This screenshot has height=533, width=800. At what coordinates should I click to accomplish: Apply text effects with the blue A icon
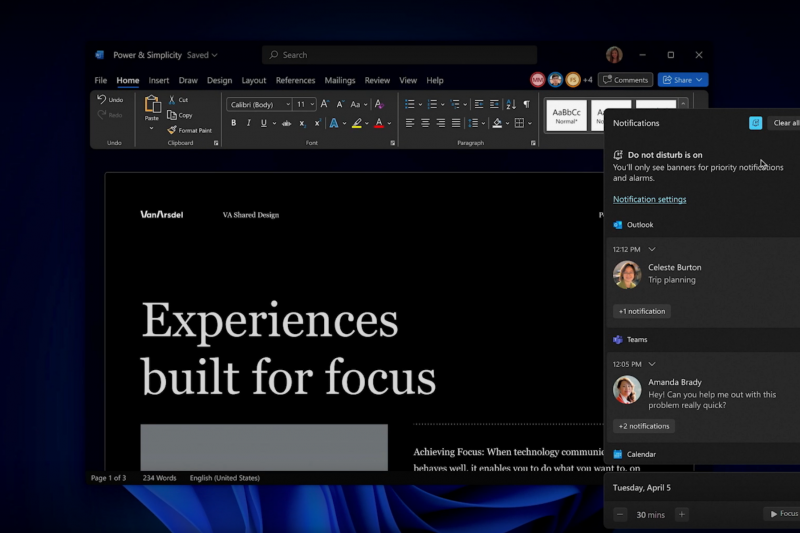coord(334,123)
